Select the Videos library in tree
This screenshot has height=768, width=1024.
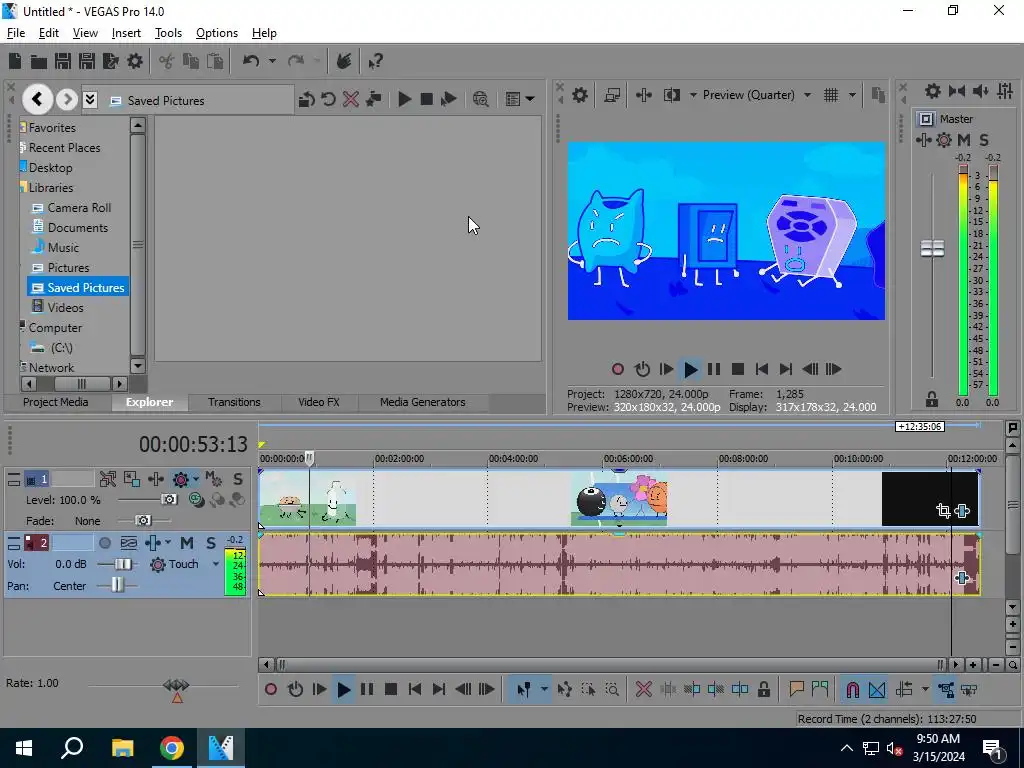pos(65,308)
